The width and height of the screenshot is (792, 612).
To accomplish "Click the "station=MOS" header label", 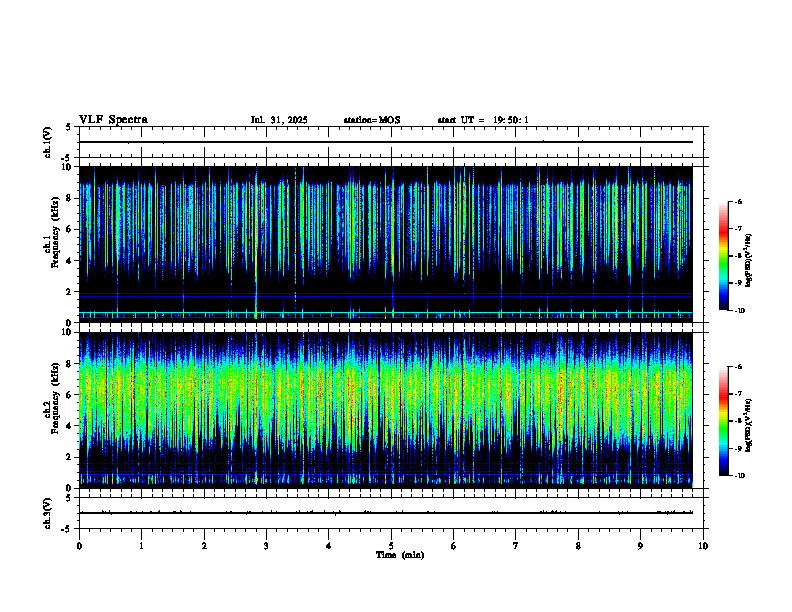I will [x=372, y=120].
